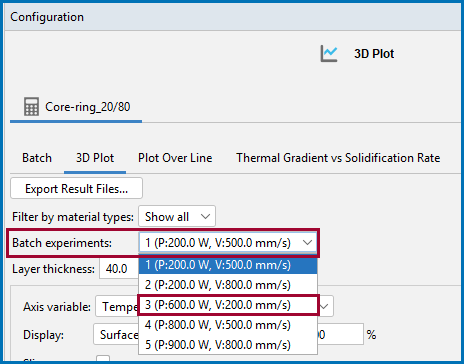Click Export Result Files button
The height and width of the screenshot is (364, 464).
pyautogui.click(x=77, y=189)
